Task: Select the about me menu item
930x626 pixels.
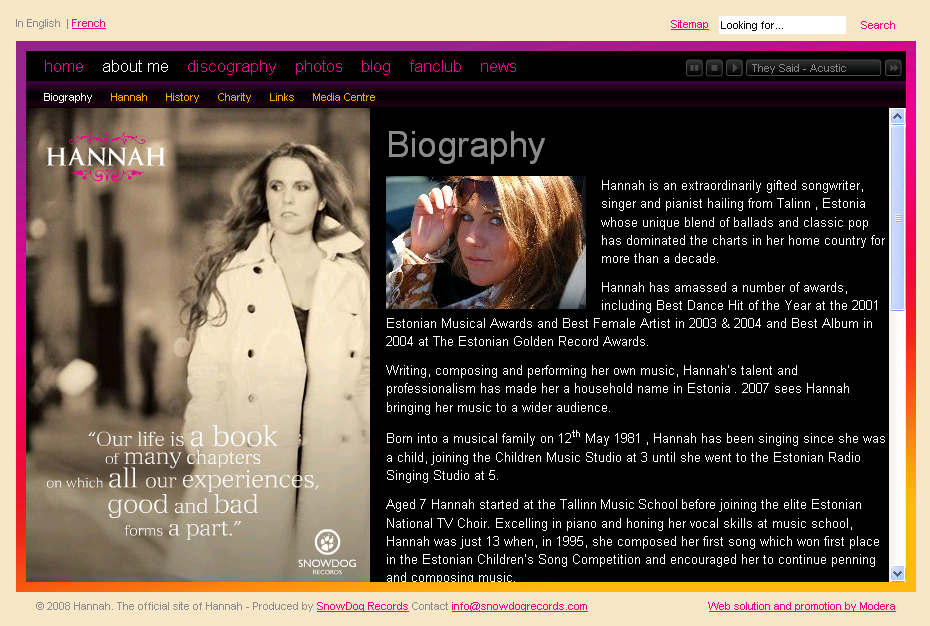Action: [135, 66]
